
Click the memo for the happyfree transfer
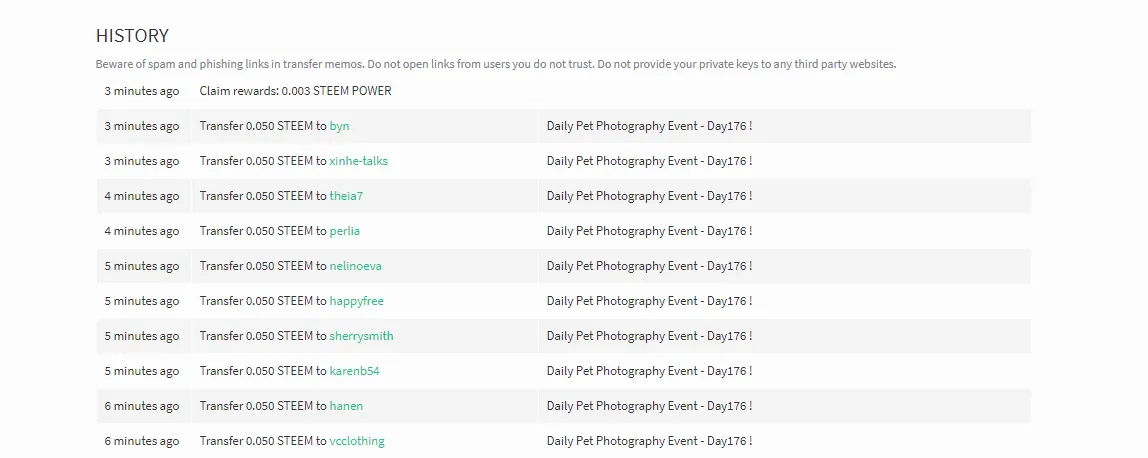click(649, 301)
